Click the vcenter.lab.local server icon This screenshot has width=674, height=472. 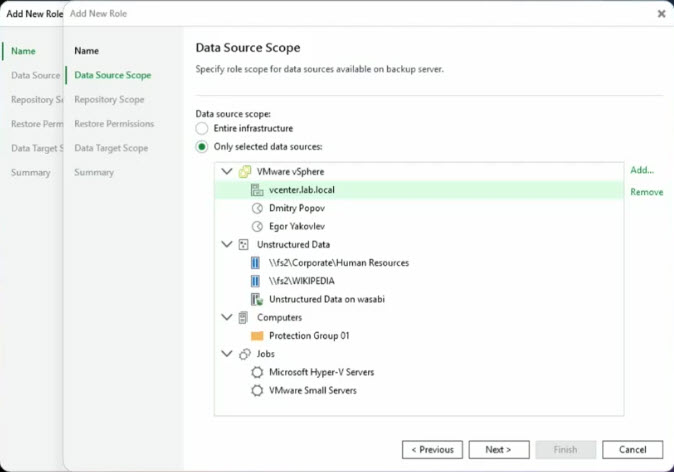257,190
